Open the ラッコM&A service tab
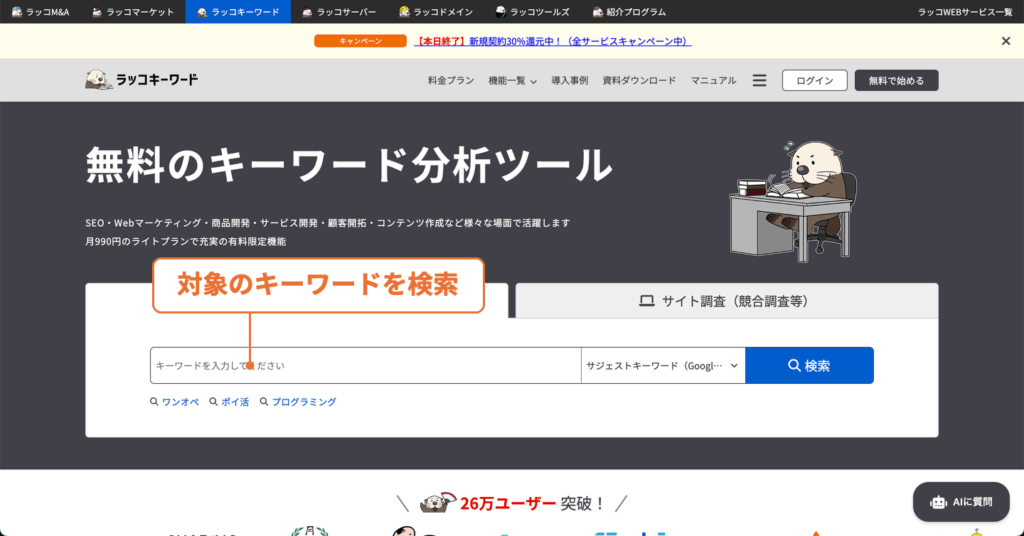This screenshot has width=1024, height=536. pos(40,12)
